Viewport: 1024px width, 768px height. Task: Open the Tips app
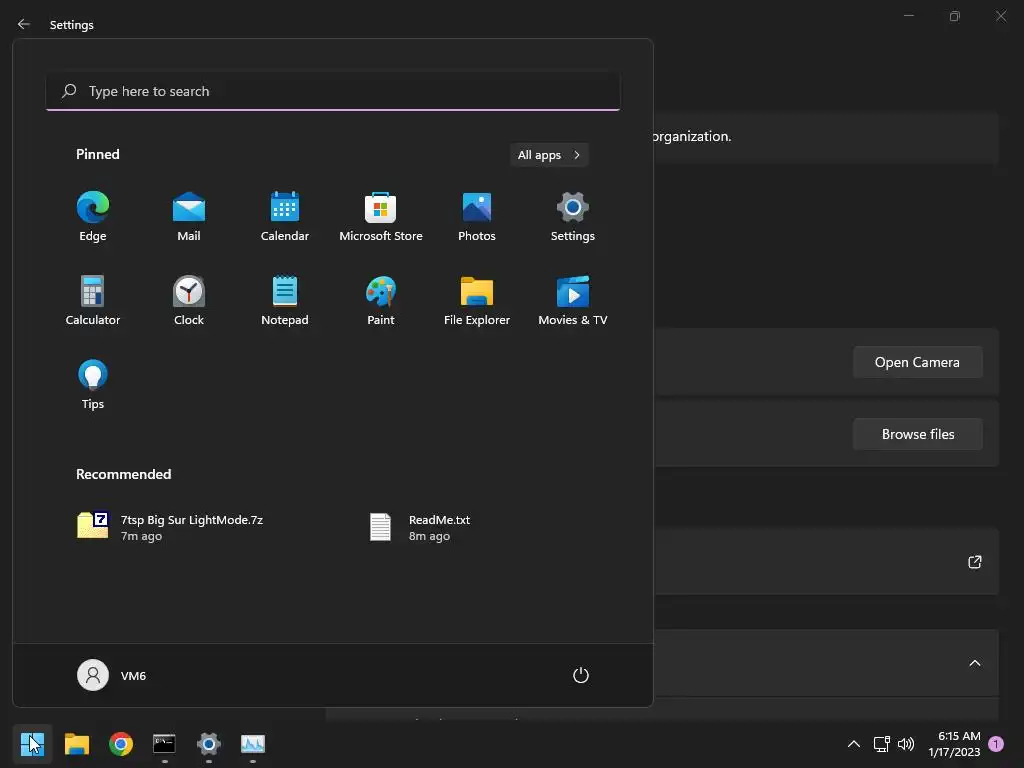[x=93, y=384]
